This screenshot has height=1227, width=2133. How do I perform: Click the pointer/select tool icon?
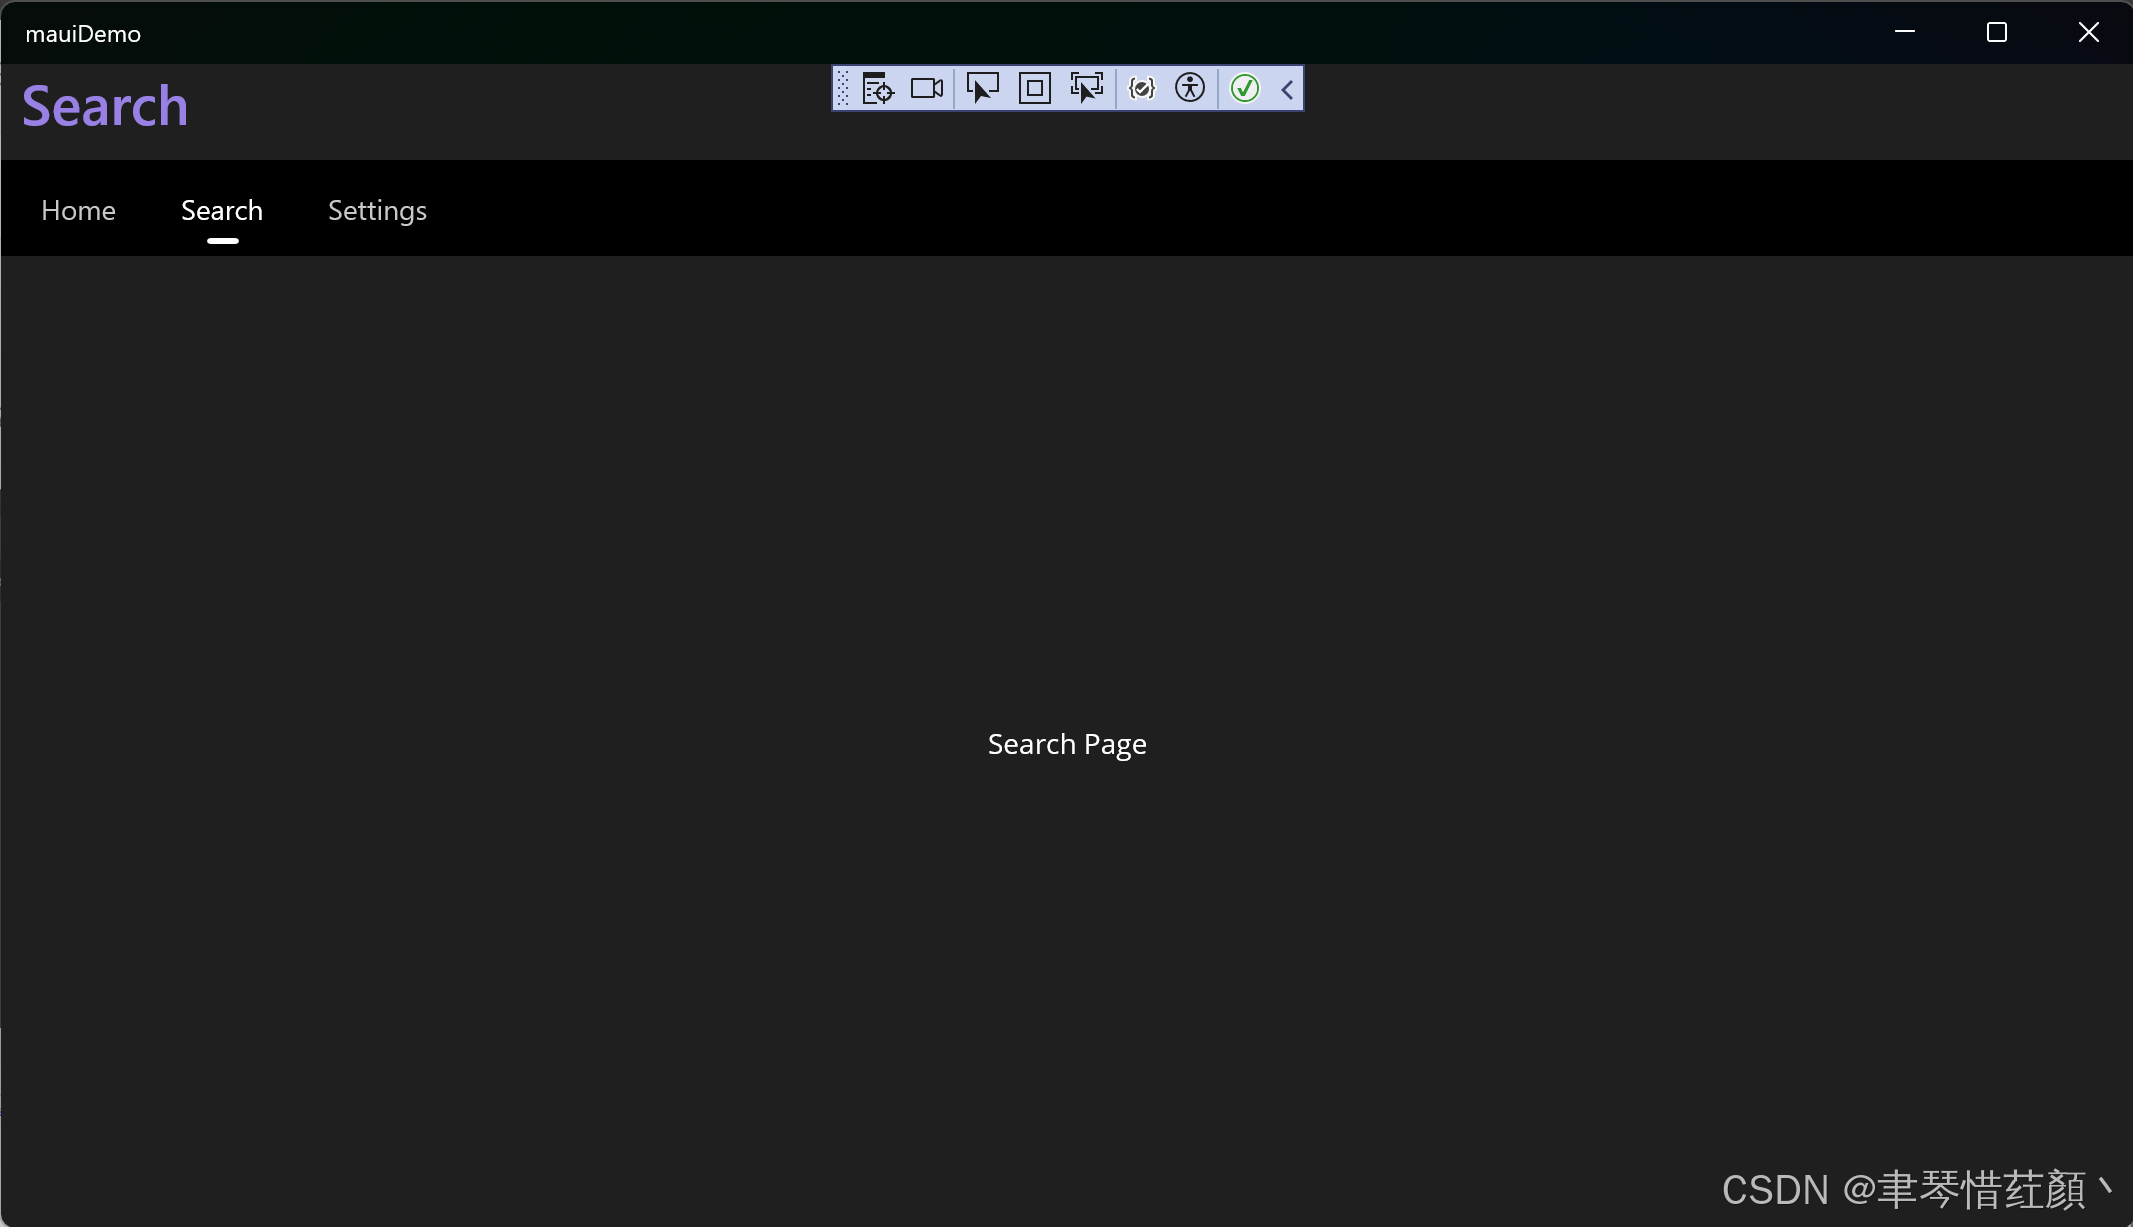(x=982, y=88)
